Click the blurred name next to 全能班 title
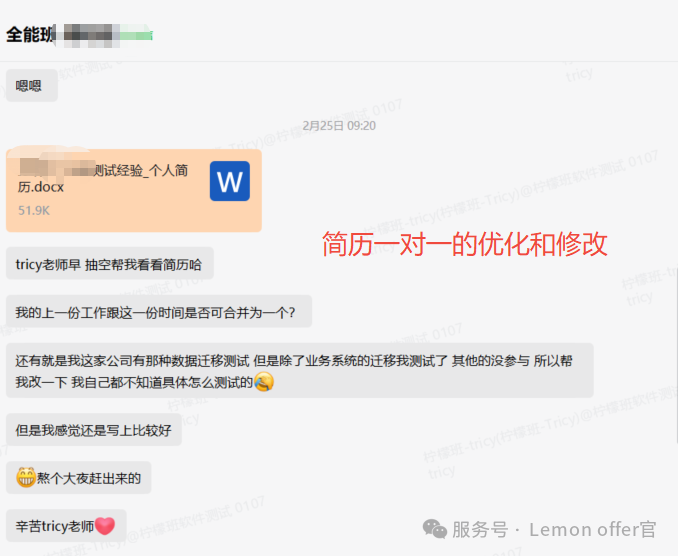678x556 pixels. 108,35
